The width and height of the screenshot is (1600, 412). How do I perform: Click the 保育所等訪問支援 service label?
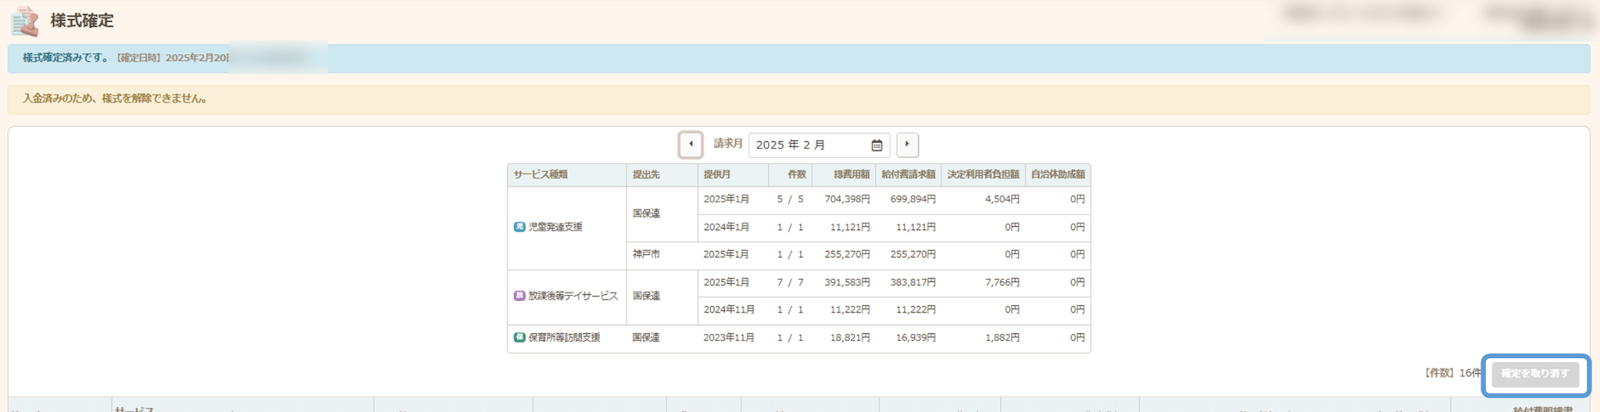(x=564, y=338)
